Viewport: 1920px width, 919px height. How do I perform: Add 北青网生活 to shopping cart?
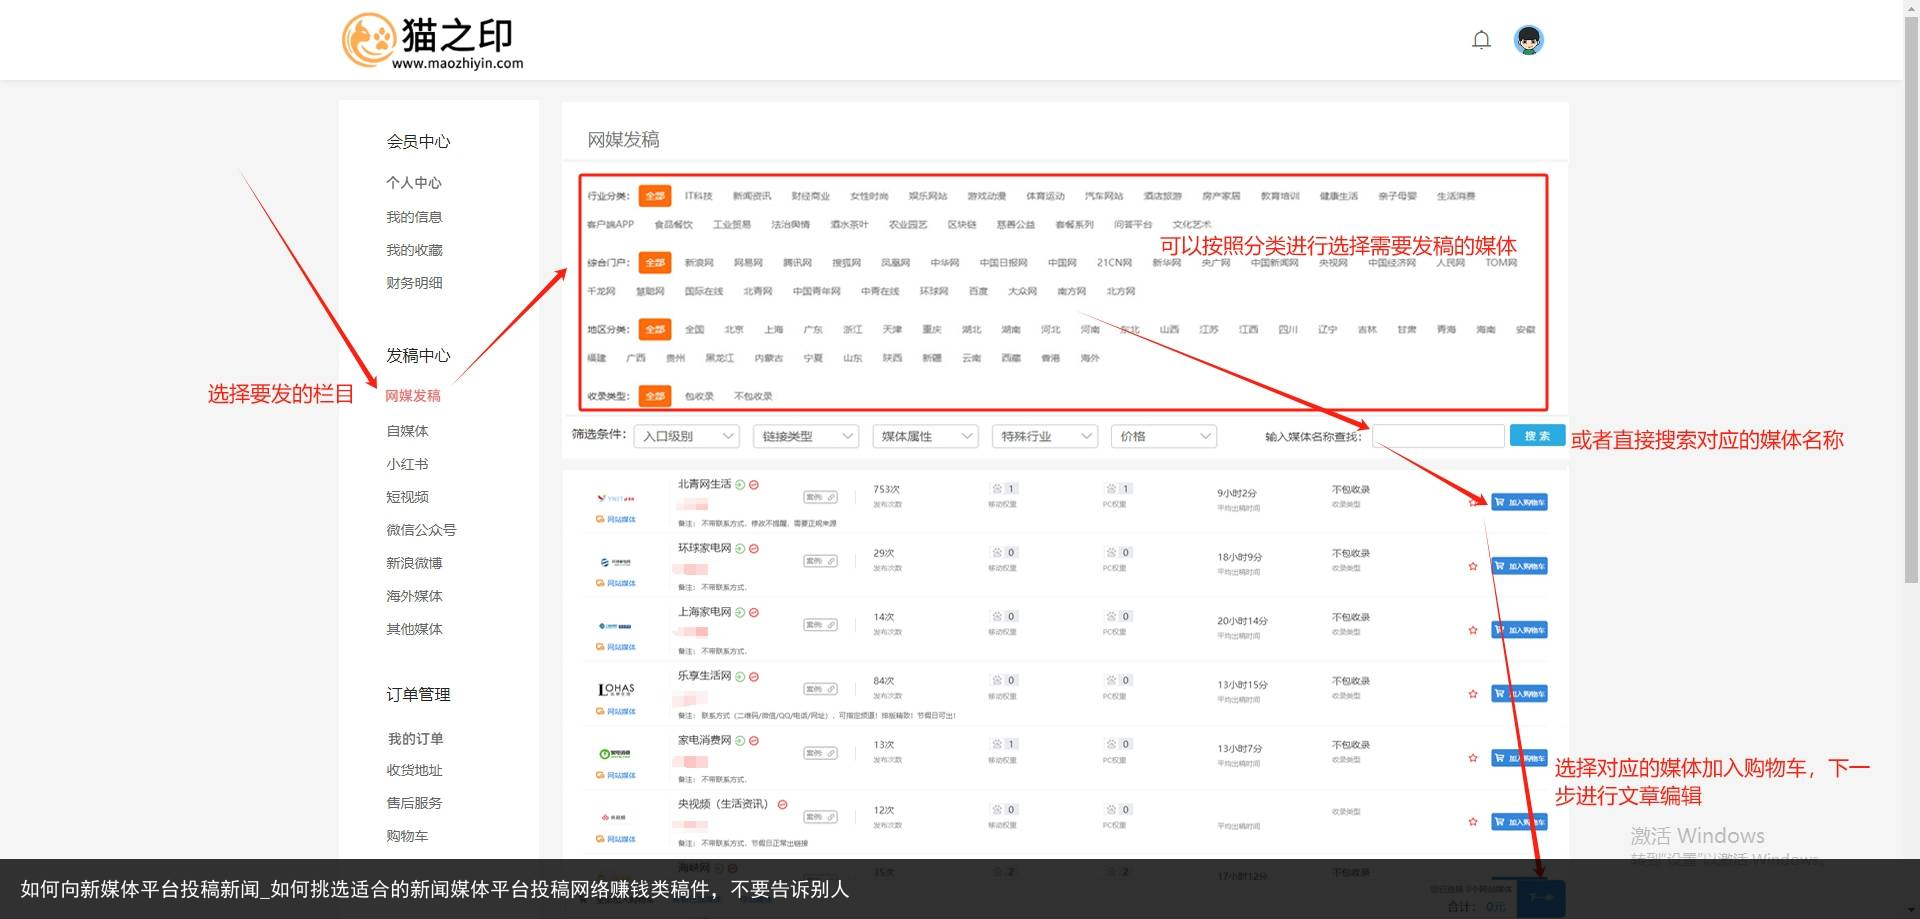pos(1519,502)
